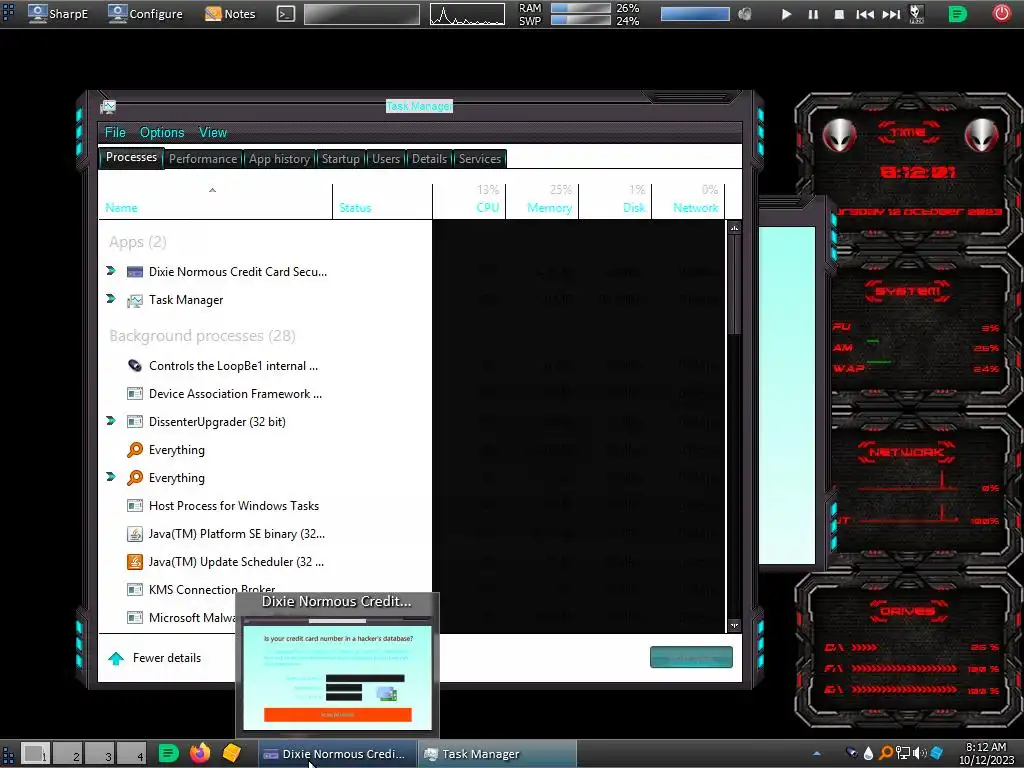Open the SharpE menu in top bar

point(57,14)
